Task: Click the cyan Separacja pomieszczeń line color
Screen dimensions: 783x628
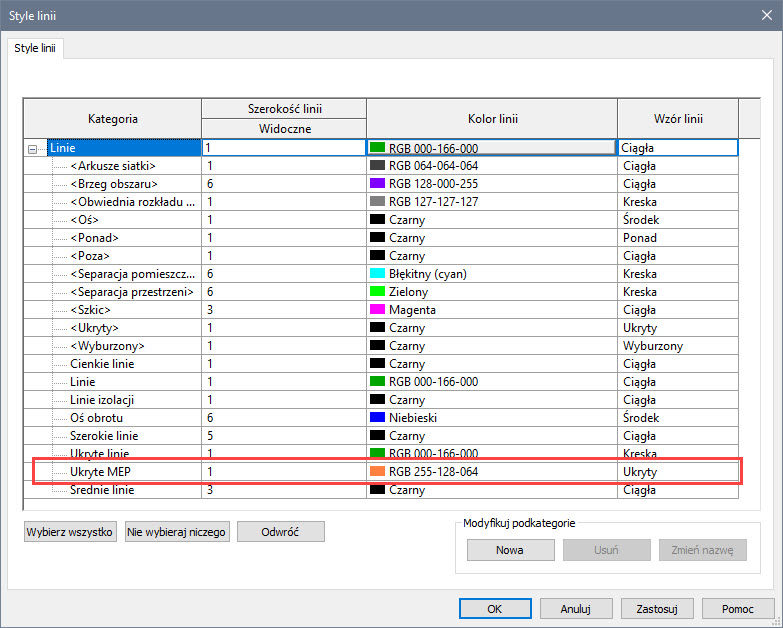Action: 378,274
